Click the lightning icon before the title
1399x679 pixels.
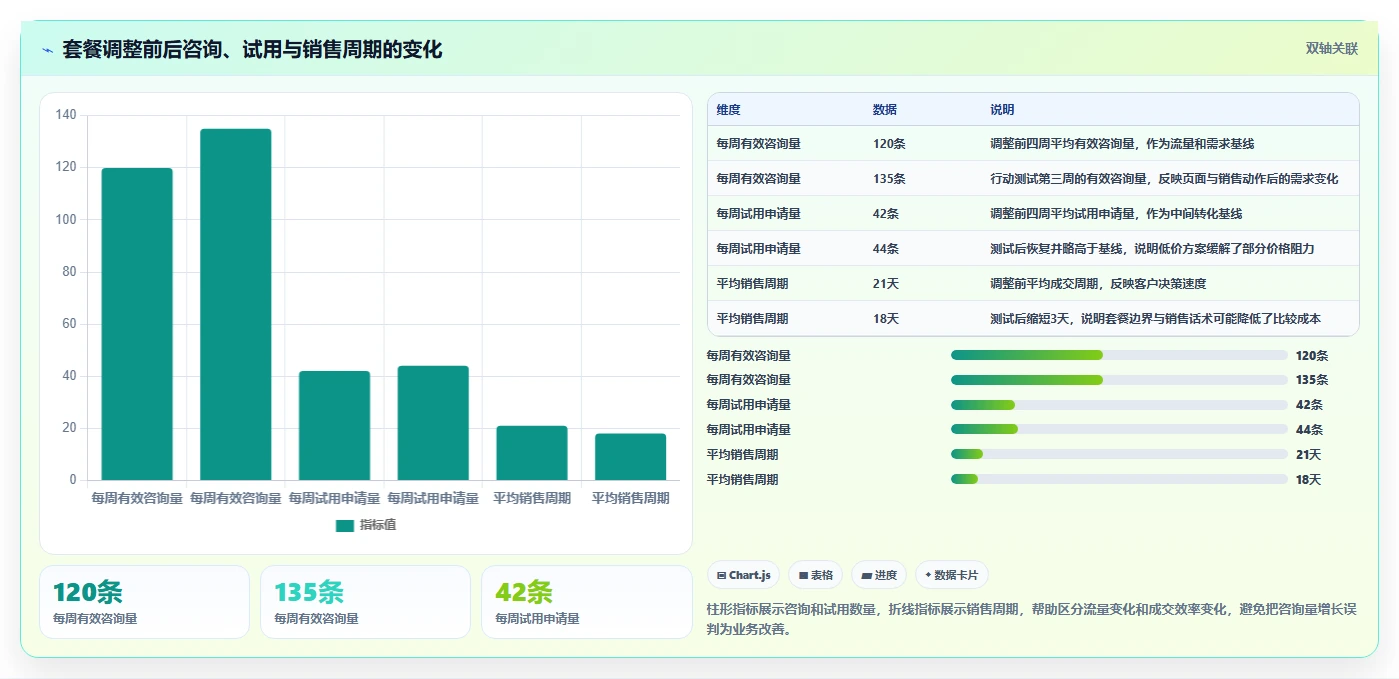pyautogui.click(x=47, y=50)
